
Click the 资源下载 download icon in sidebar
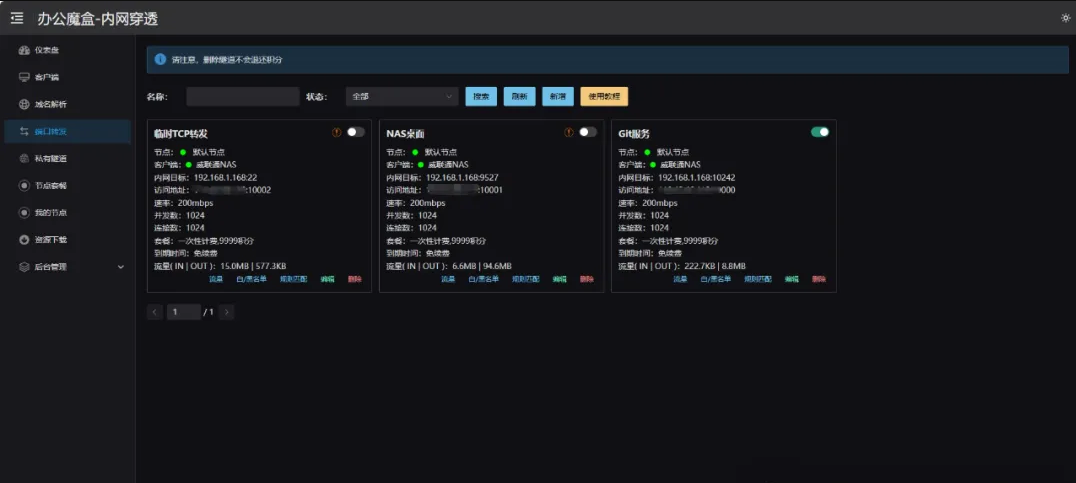(x=24, y=240)
